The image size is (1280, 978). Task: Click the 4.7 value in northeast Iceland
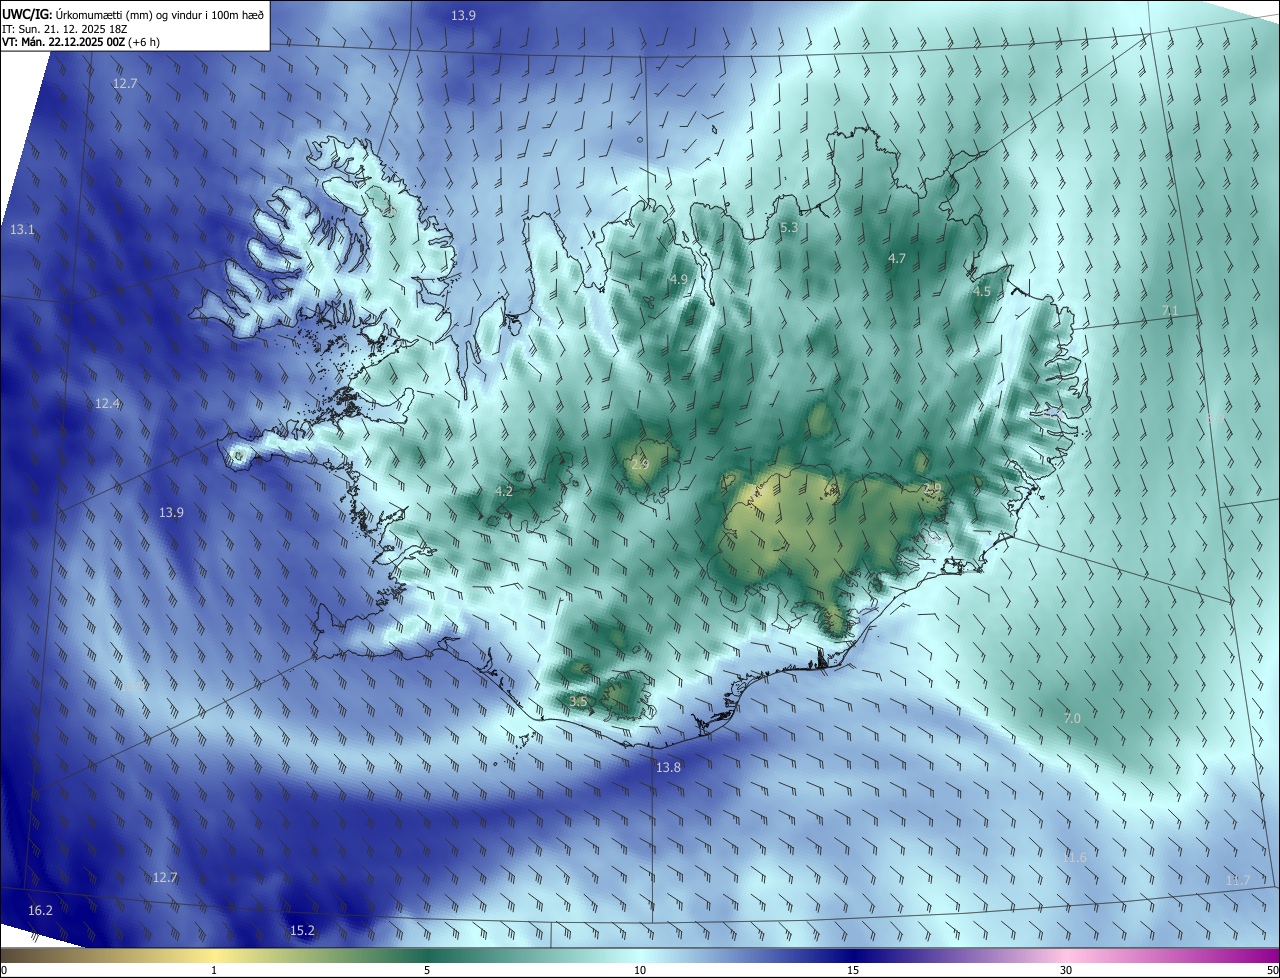click(x=897, y=258)
